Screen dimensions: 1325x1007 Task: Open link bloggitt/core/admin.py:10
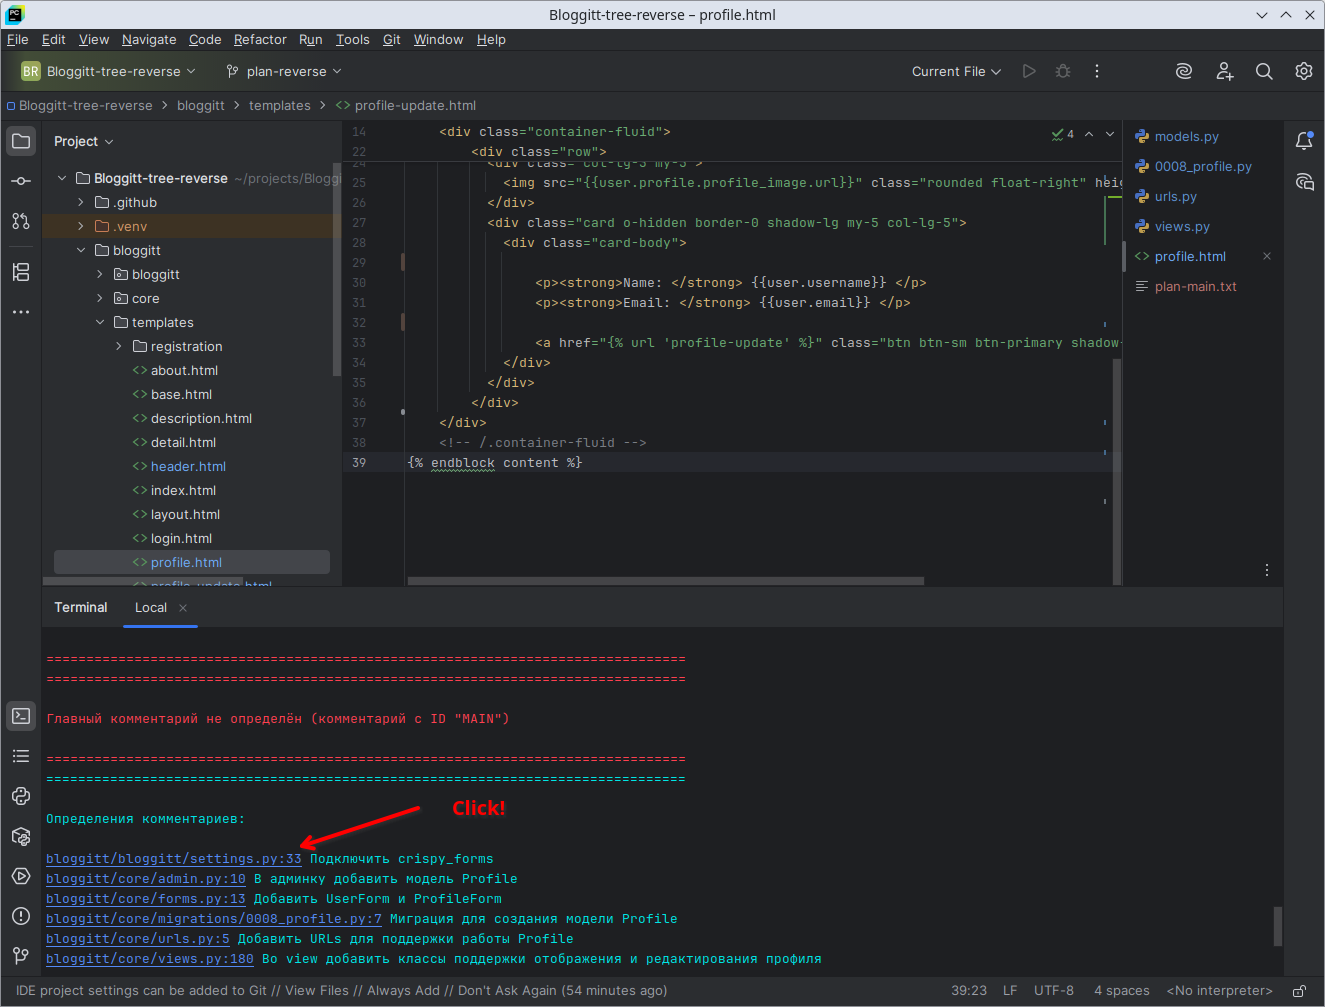click(x=145, y=879)
